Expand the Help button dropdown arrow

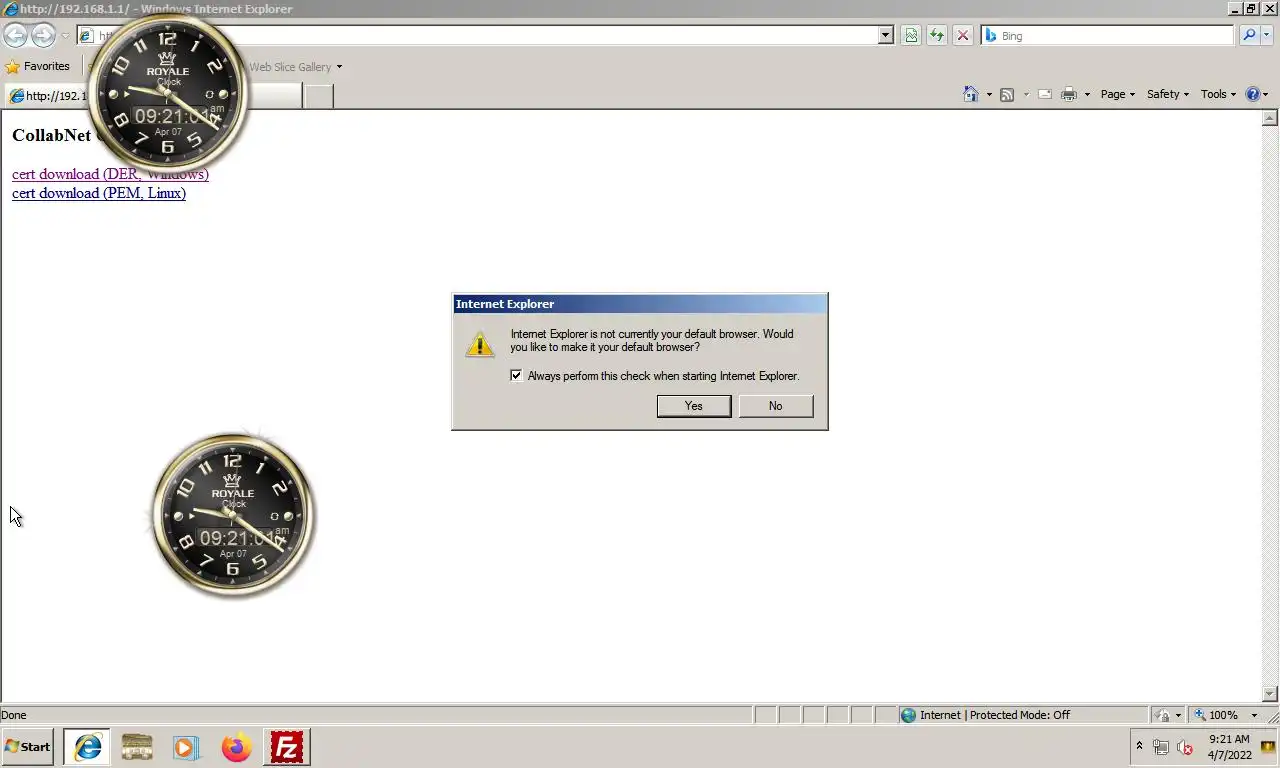pyautogui.click(x=1266, y=95)
